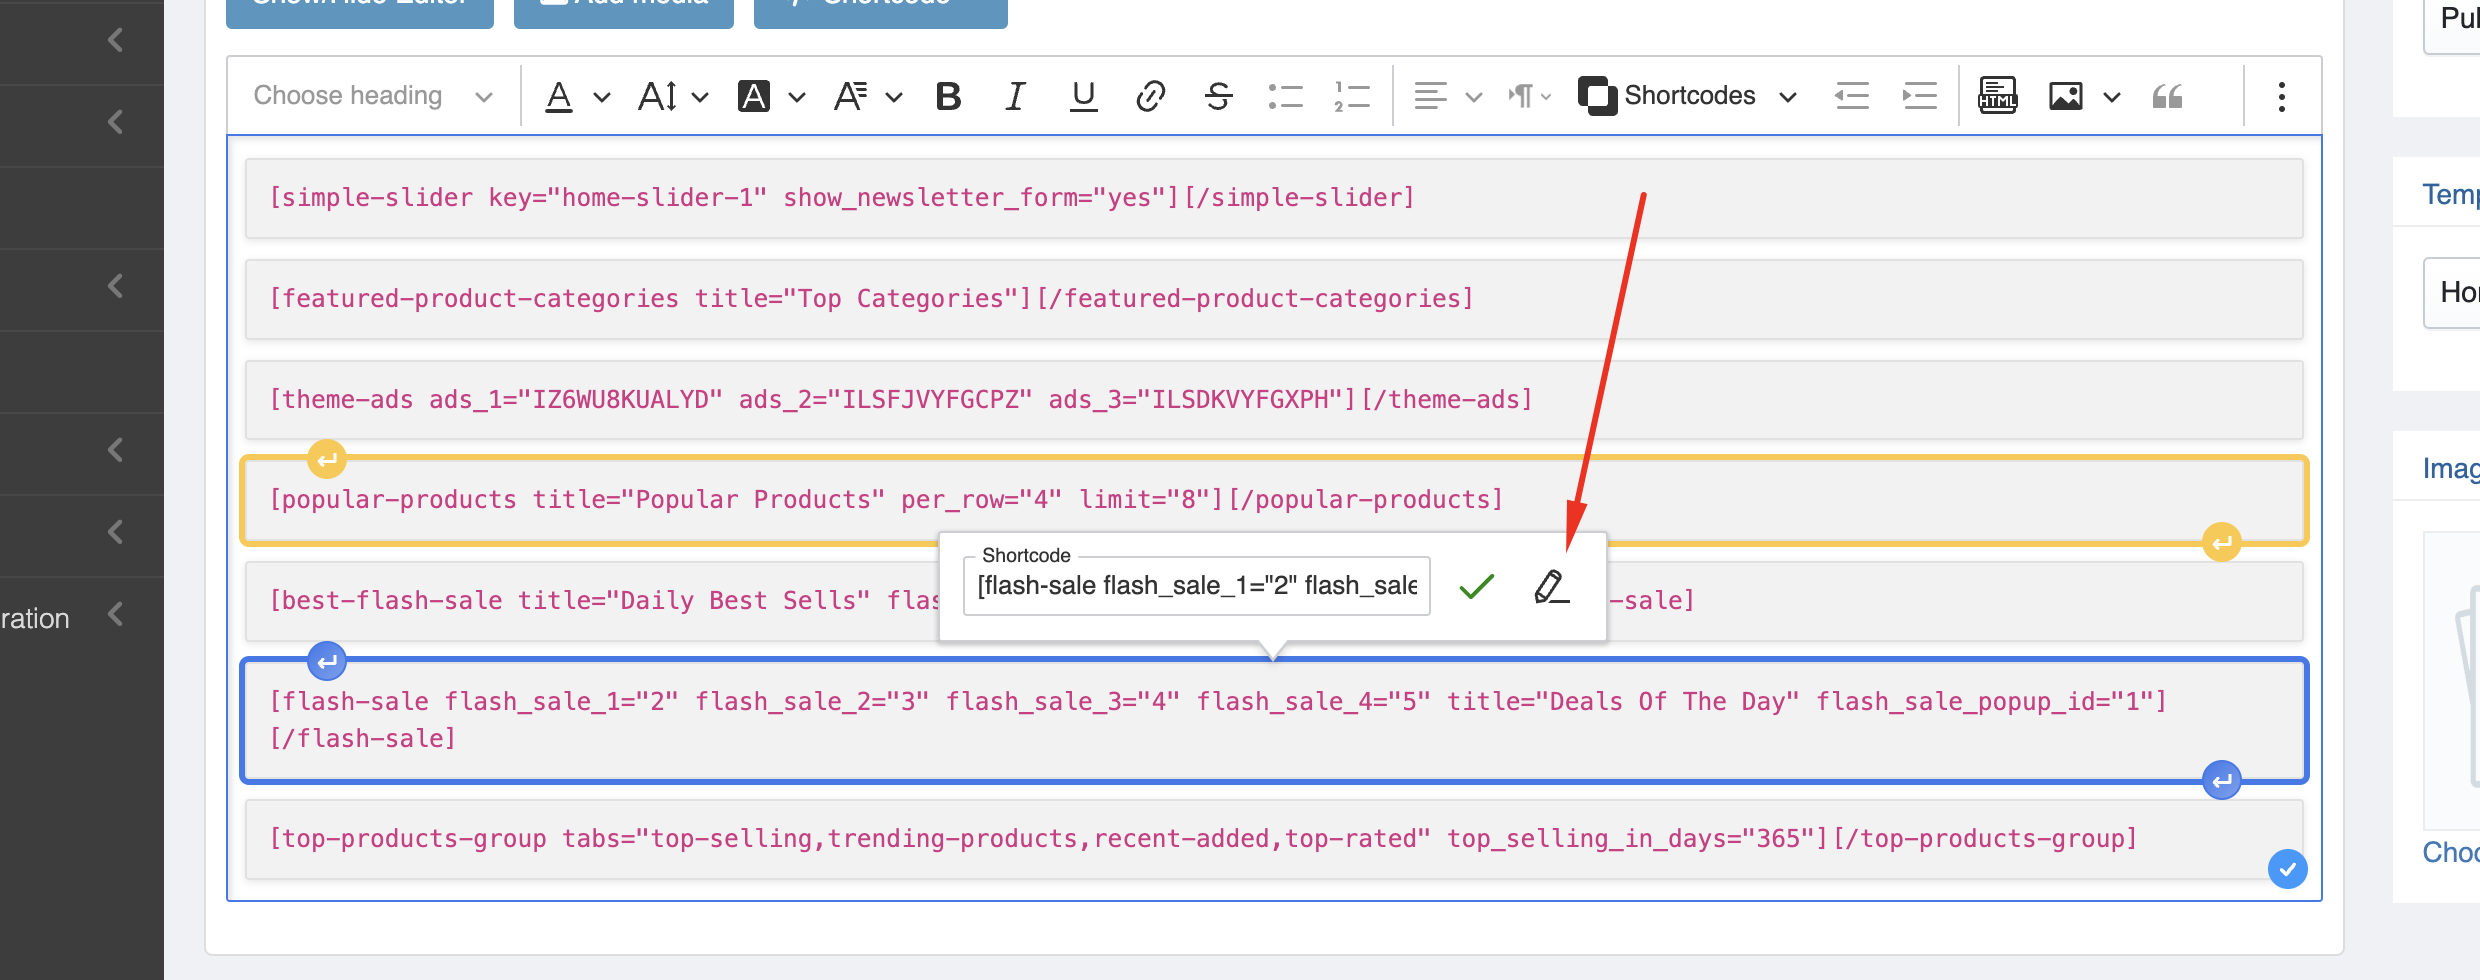Toggle bold formatting

948,96
